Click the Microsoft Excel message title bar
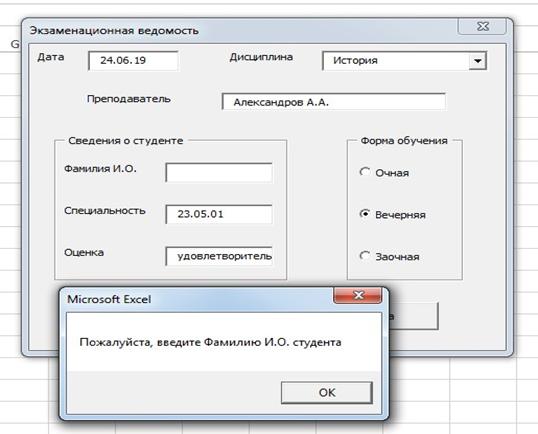This screenshot has height=434, width=538. [199, 299]
